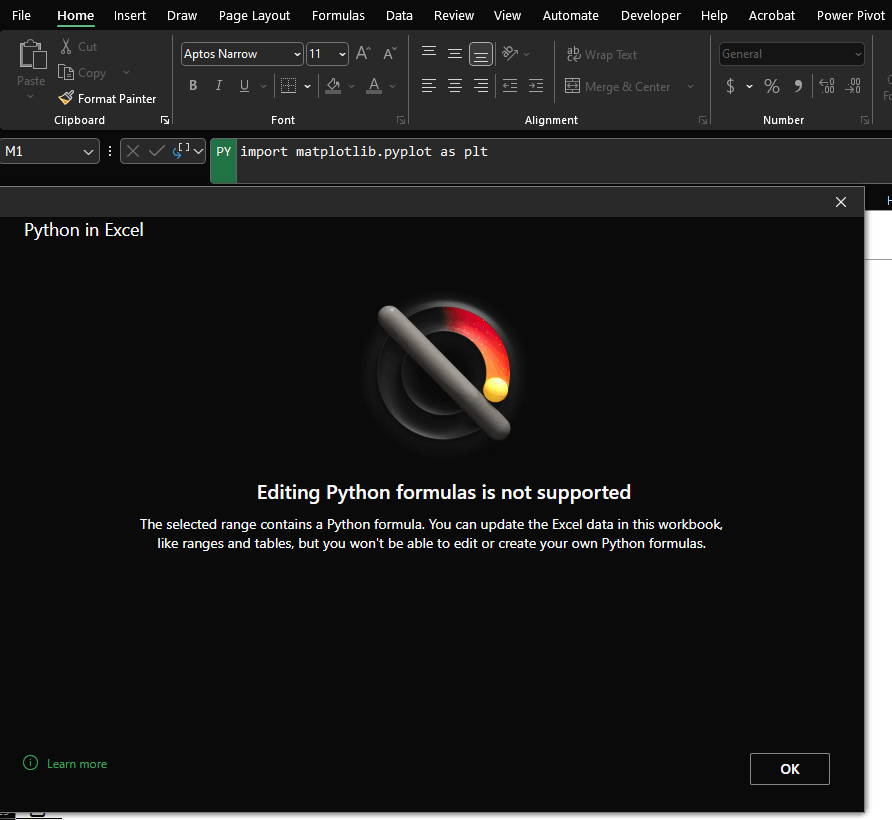Image resolution: width=892 pixels, height=820 pixels.
Task: Apply cell borders icon
Action: [x=288, y=85]
